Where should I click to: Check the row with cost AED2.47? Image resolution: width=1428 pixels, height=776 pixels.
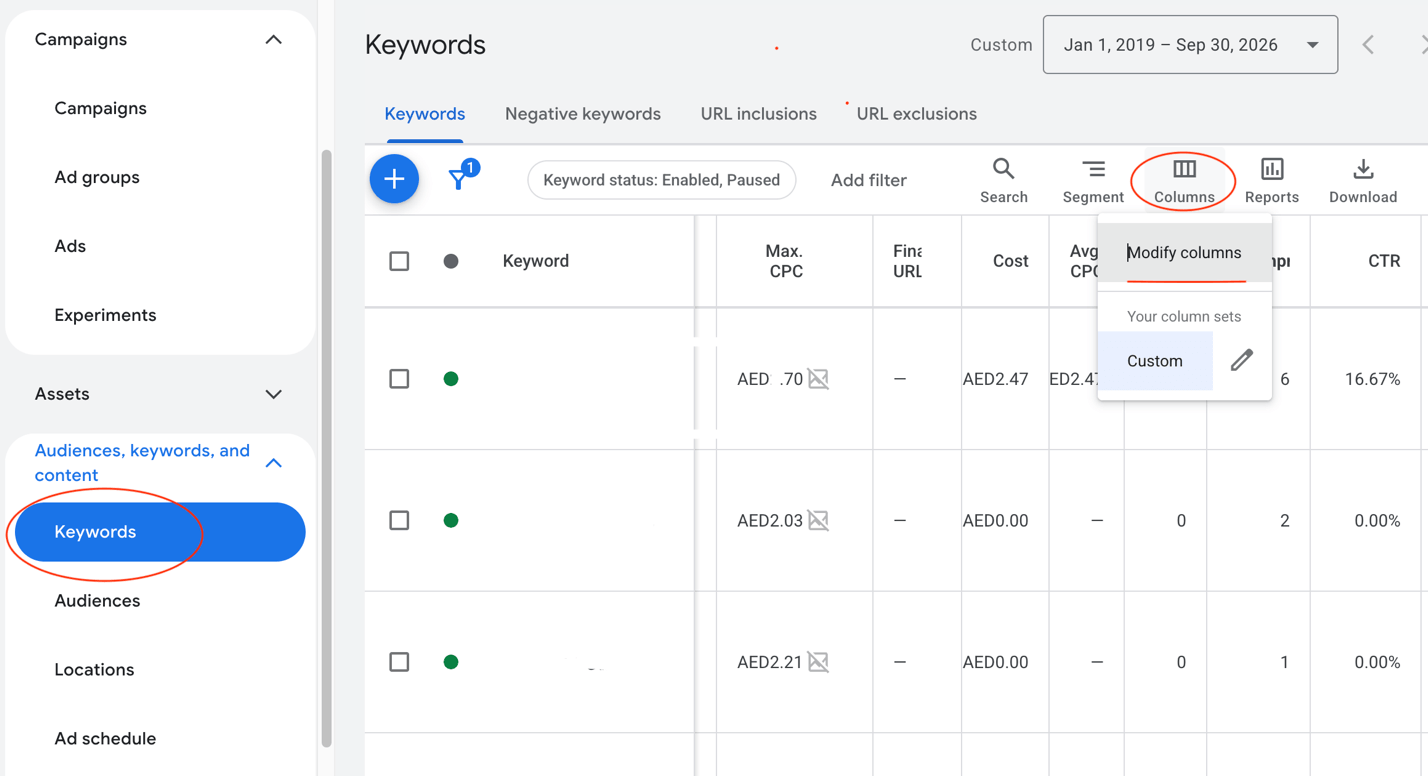[399, 379]
